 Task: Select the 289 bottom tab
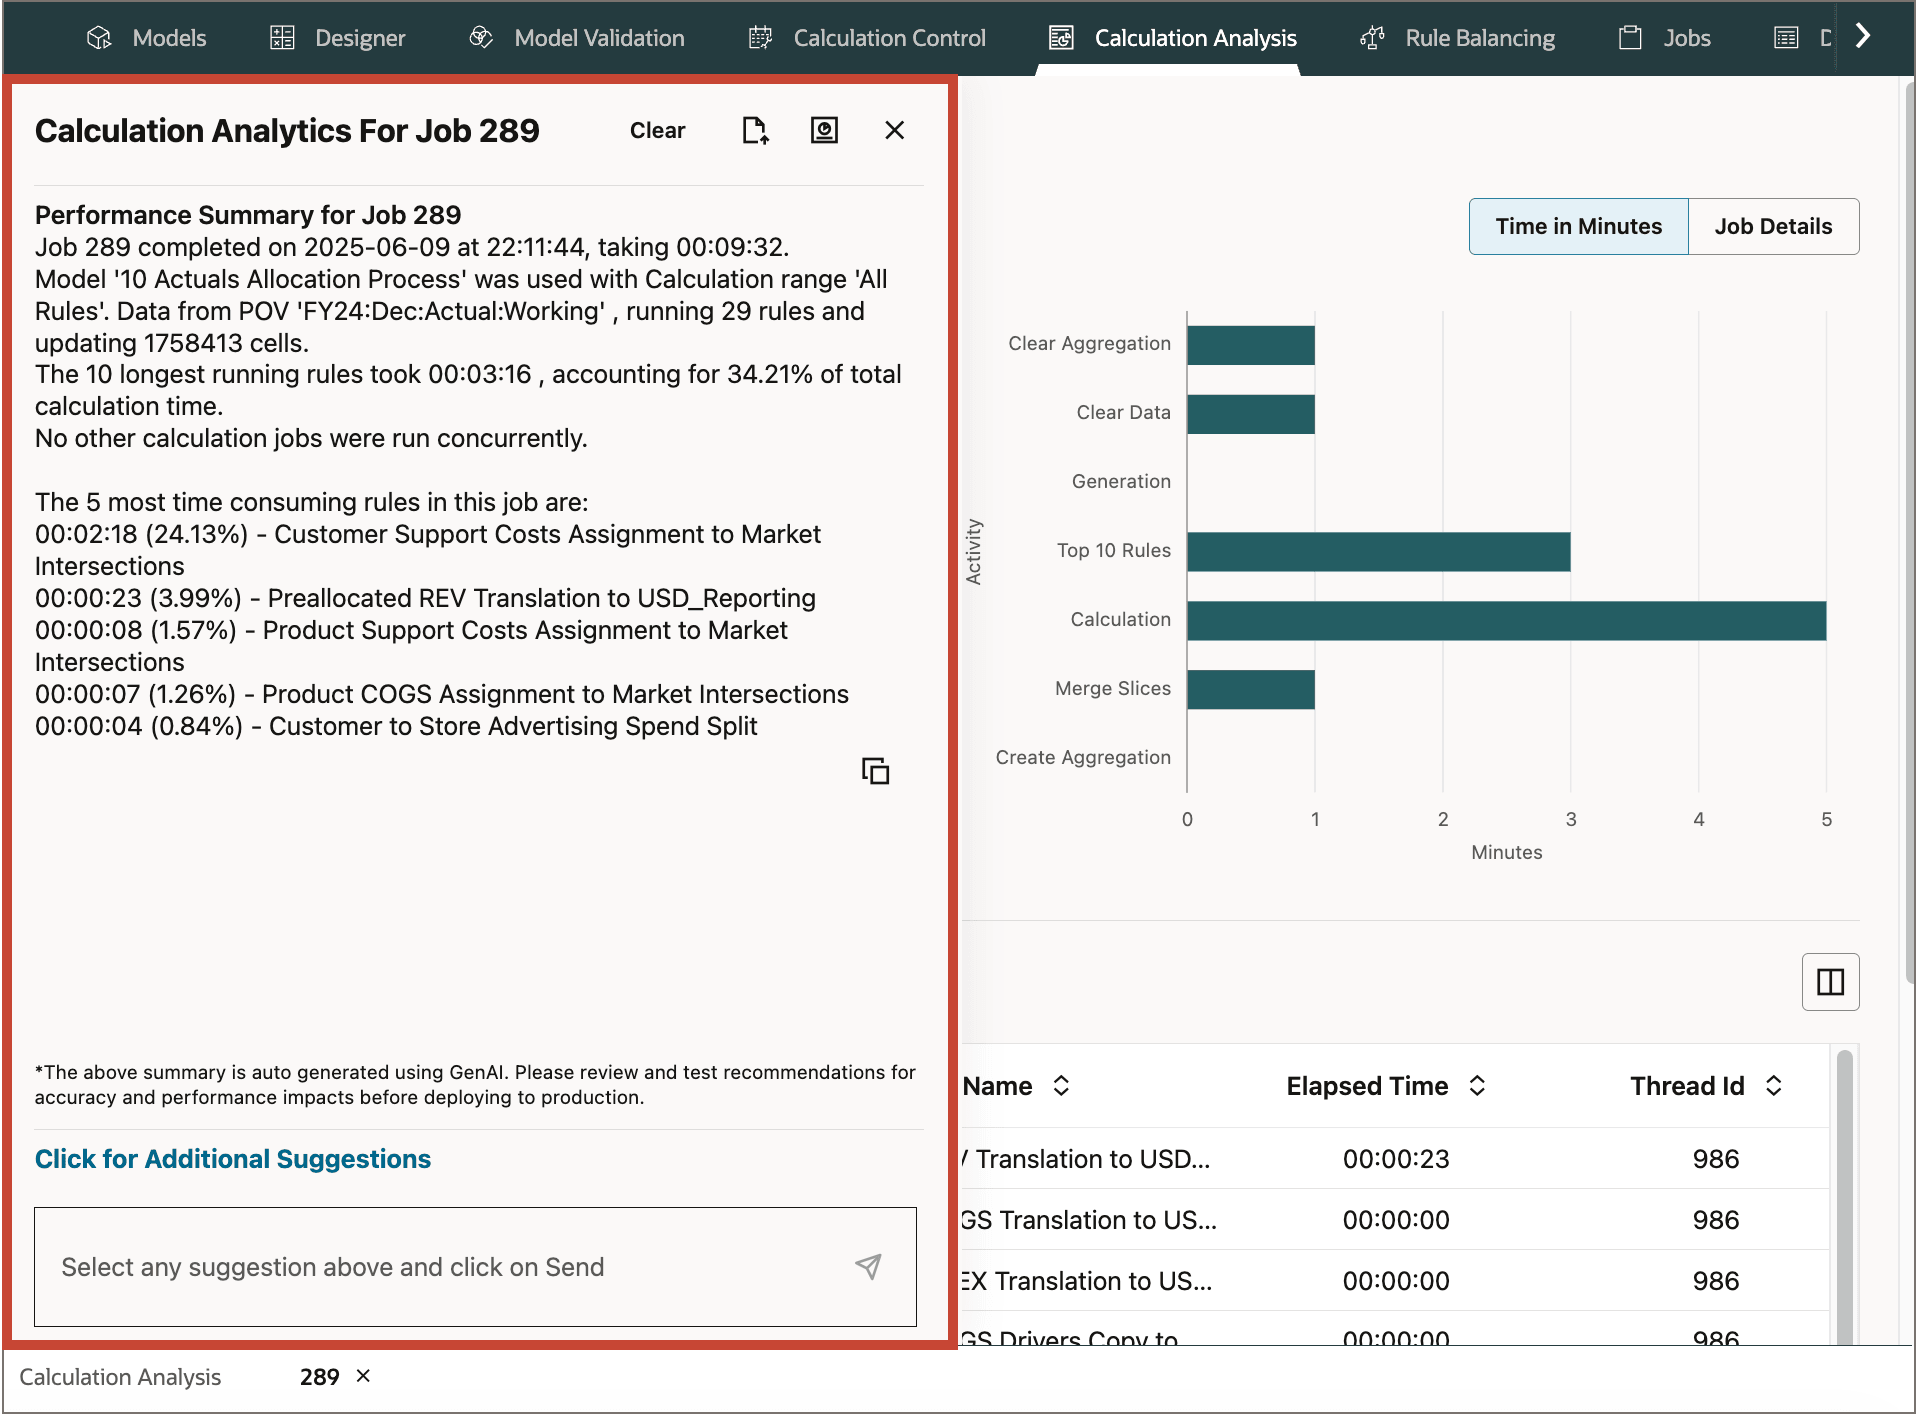point(319,1377)
